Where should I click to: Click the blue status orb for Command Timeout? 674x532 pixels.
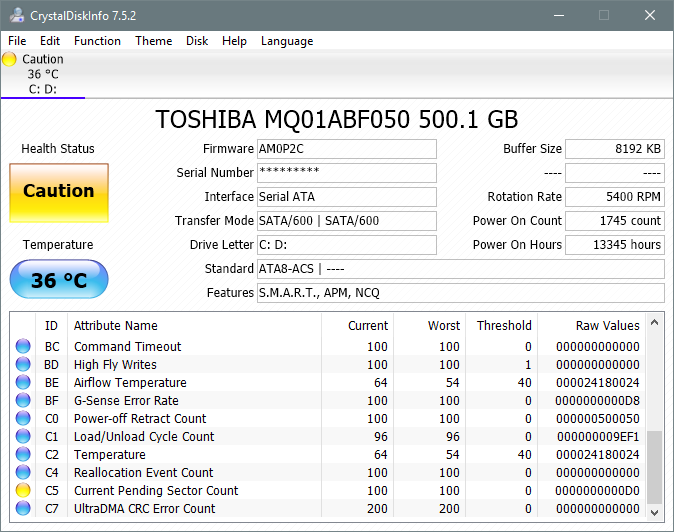(23, 346)
